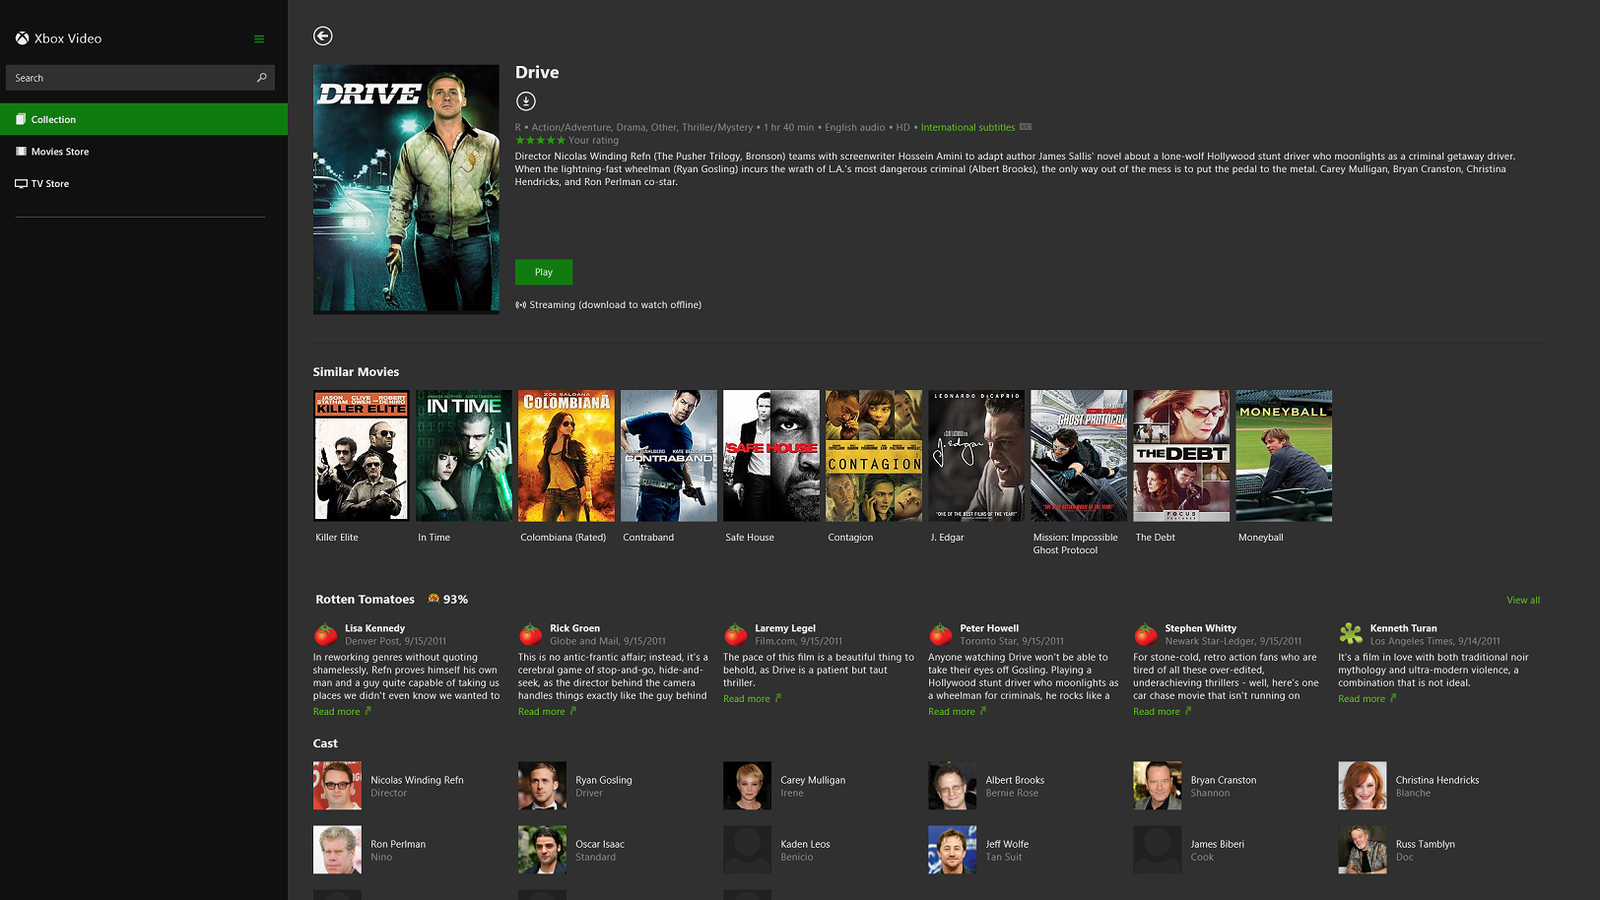Go back with the circled arrow button
Viewport: 1600px width, 900px height.
point(322,36)
